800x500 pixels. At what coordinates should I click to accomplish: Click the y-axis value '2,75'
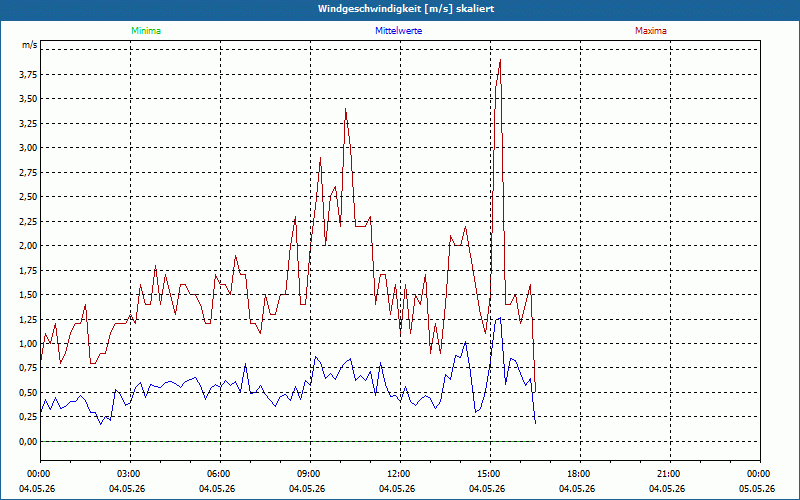point(28,172)
